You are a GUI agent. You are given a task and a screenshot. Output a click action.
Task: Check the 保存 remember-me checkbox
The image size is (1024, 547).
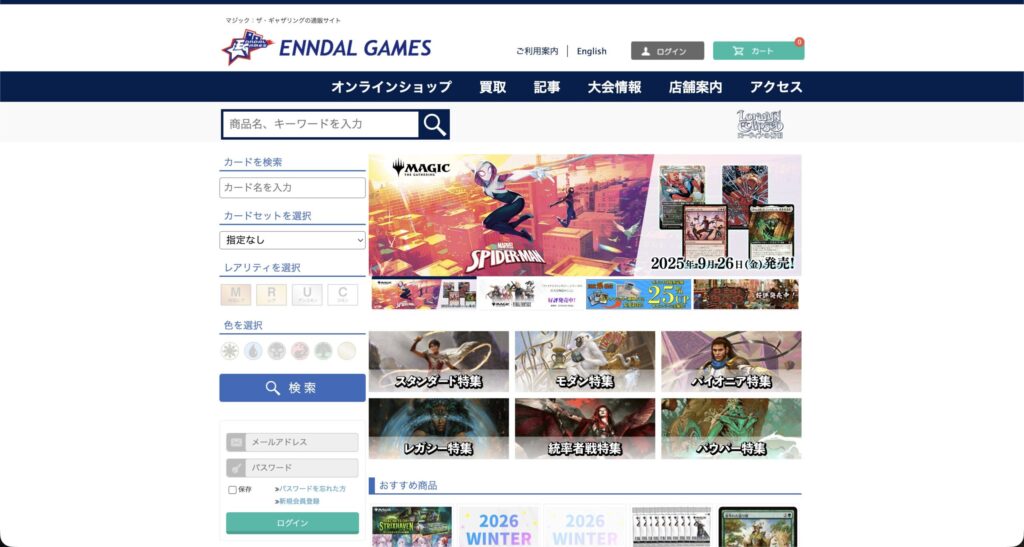(x=233, y=490)
